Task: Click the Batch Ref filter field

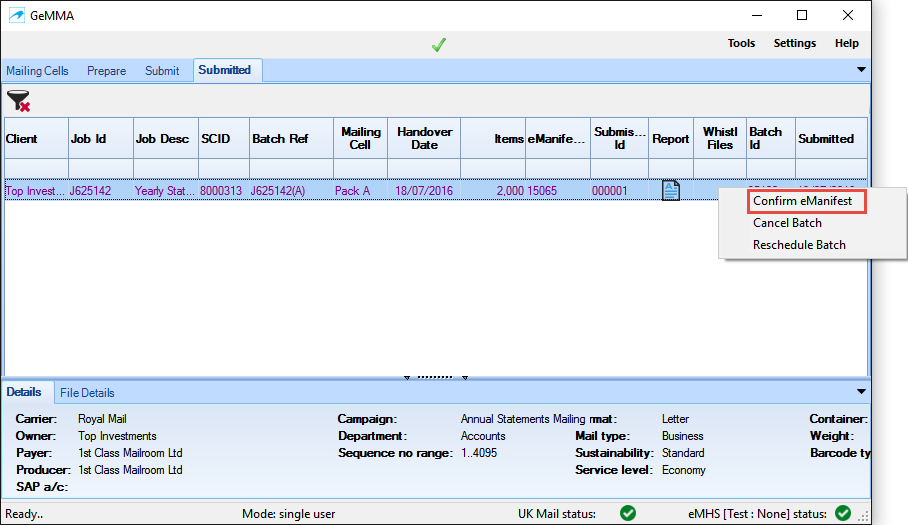Action: (x=291, y=168)
